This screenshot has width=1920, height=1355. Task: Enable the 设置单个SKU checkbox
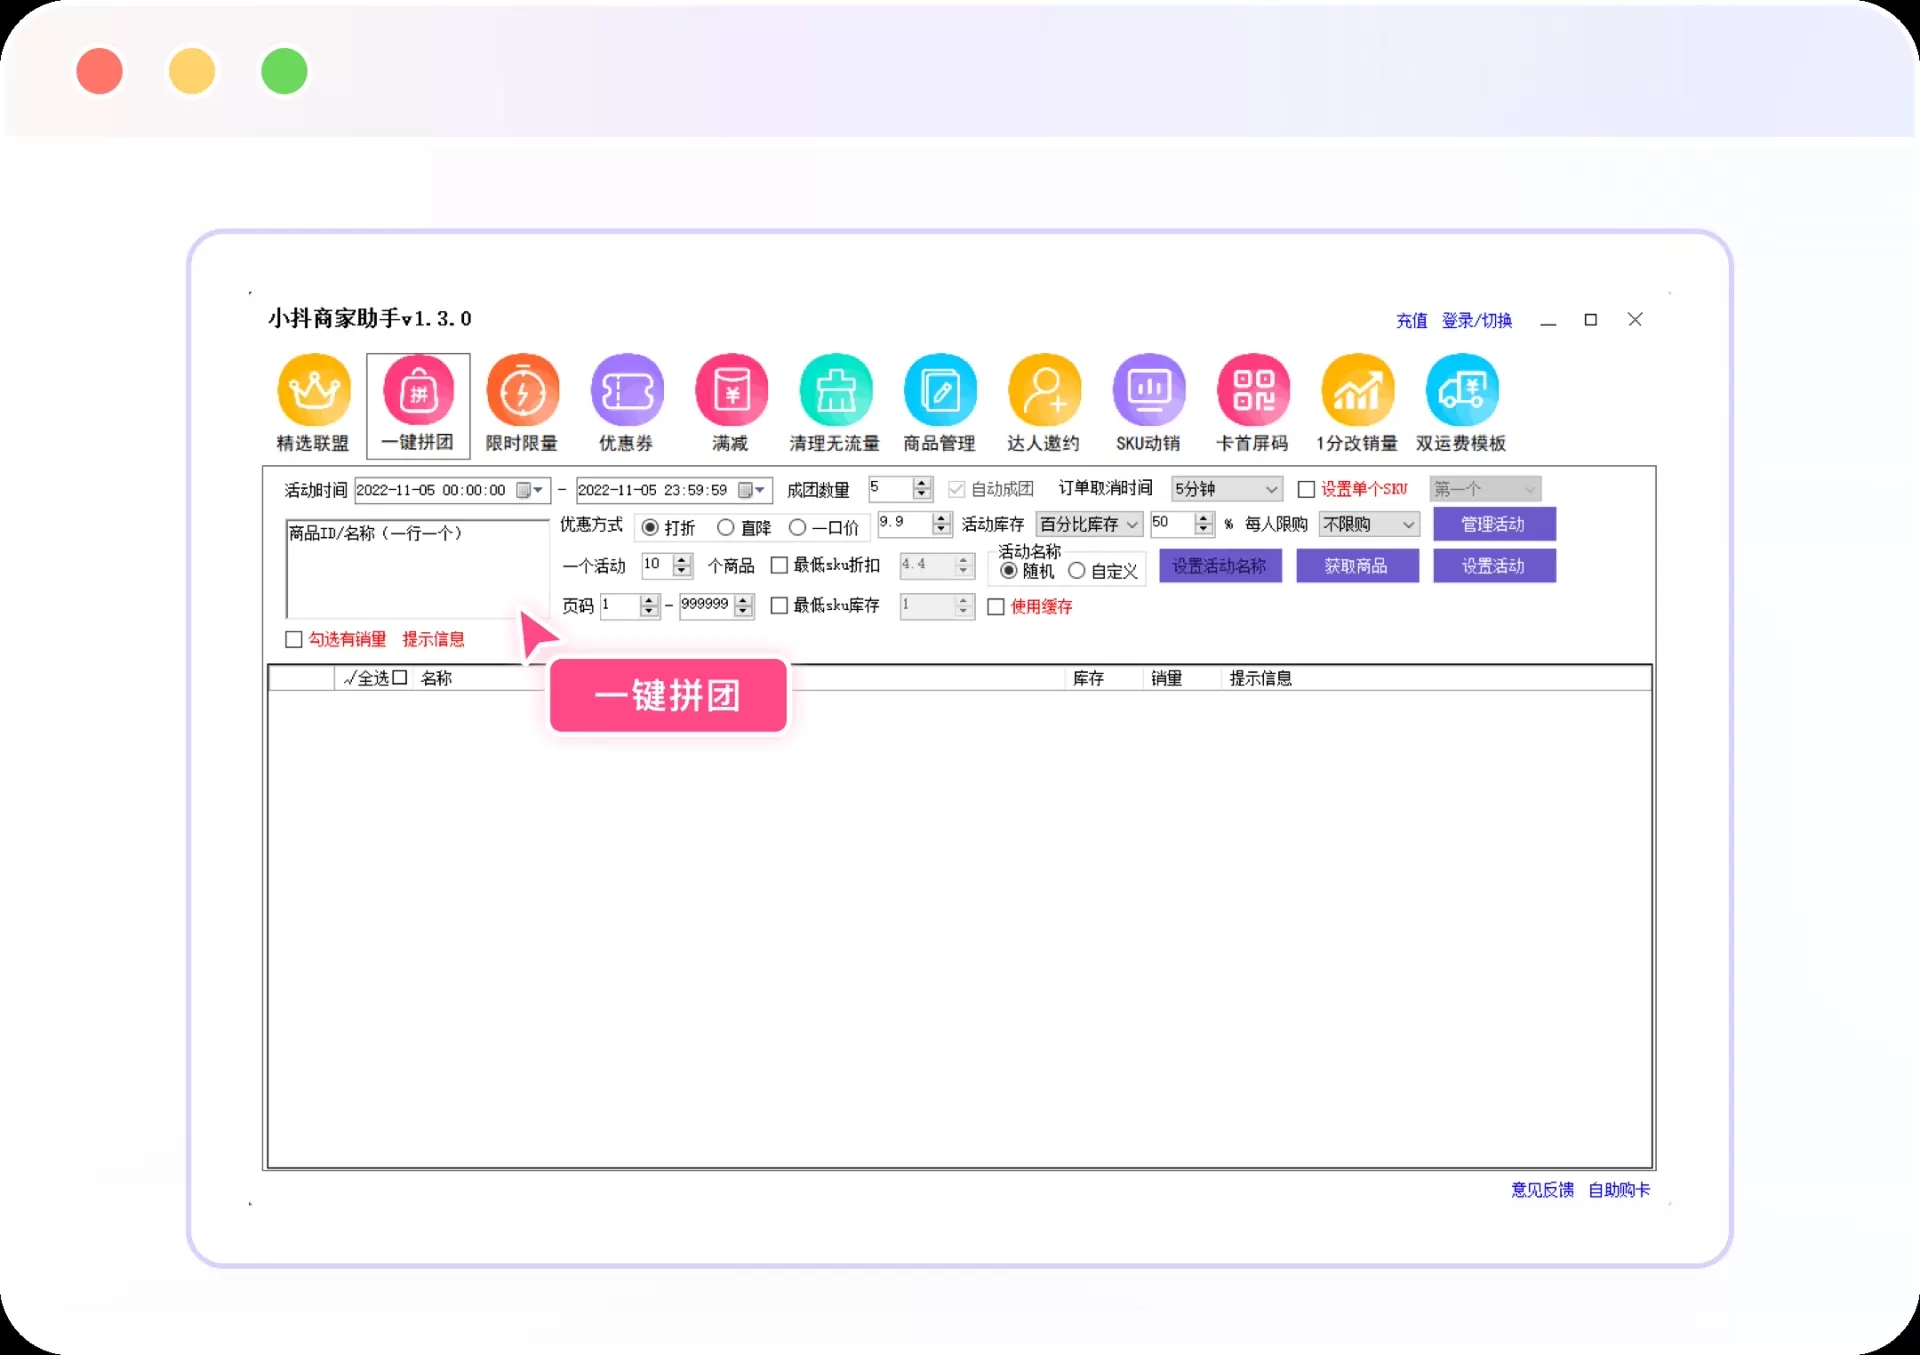tap(1306, 489)
